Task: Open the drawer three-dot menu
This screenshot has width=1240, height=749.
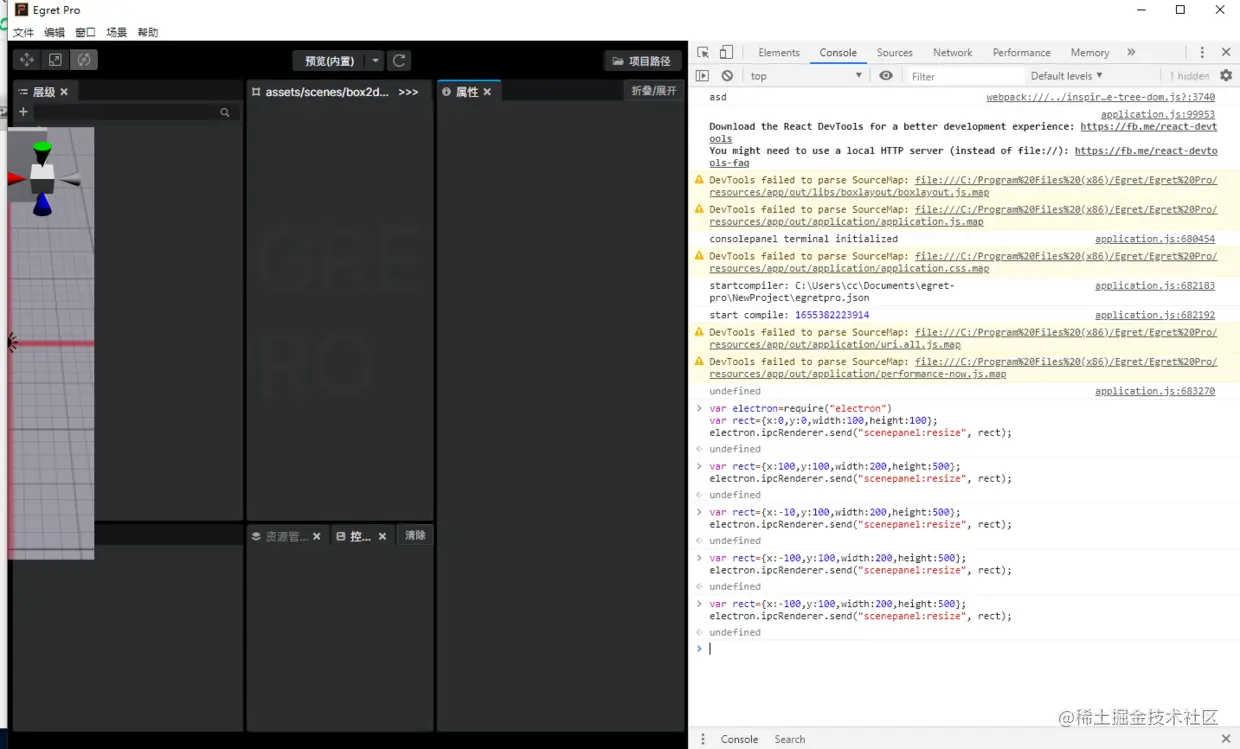Action: (702, 739)
